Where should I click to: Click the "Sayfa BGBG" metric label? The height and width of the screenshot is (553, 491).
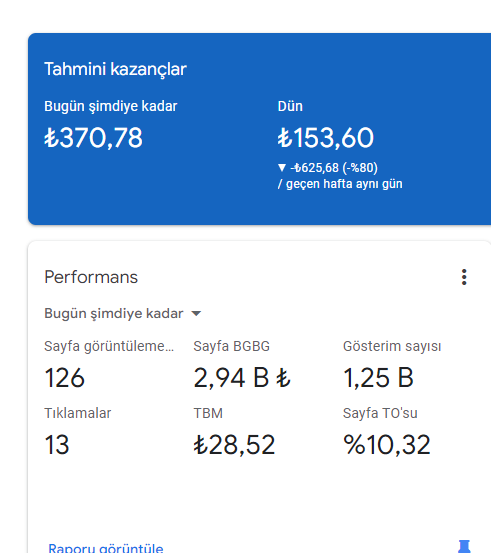tap(232, 346)
